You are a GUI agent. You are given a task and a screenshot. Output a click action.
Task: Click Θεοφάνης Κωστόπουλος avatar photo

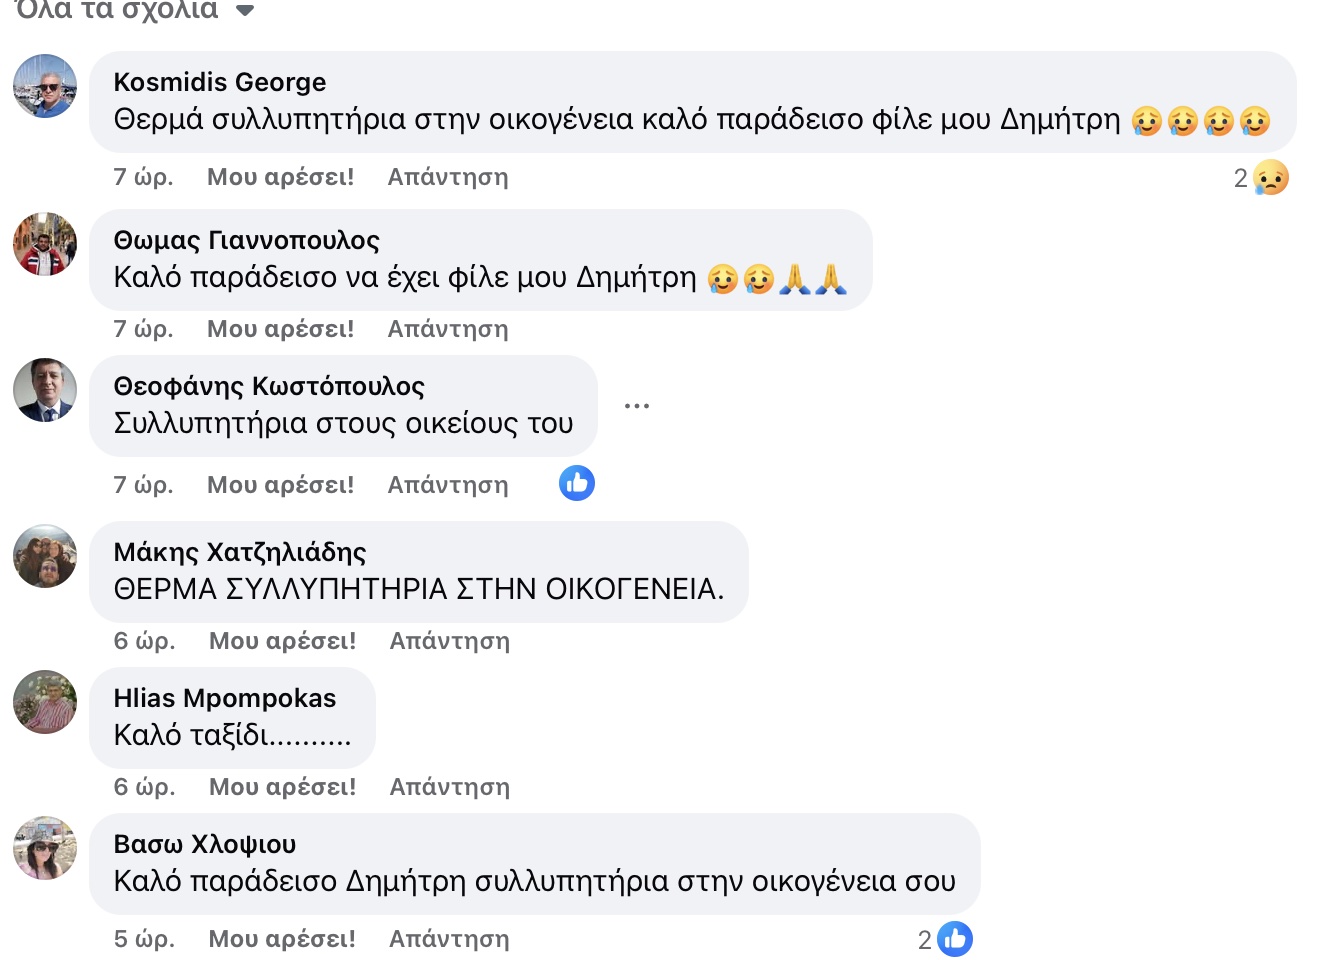click(45, 390)
